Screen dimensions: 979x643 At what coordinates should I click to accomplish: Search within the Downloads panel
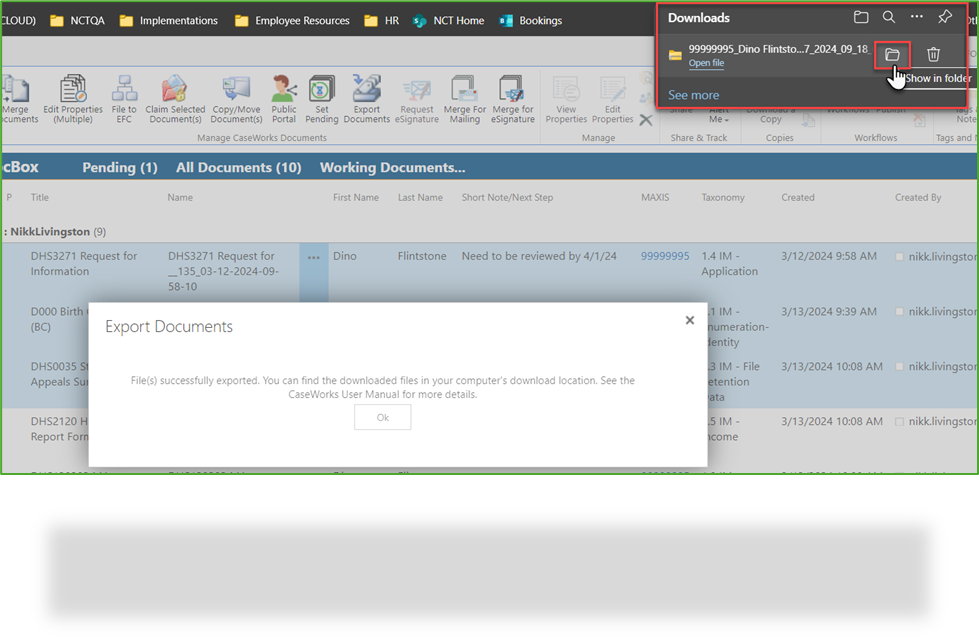pos(889,17)
